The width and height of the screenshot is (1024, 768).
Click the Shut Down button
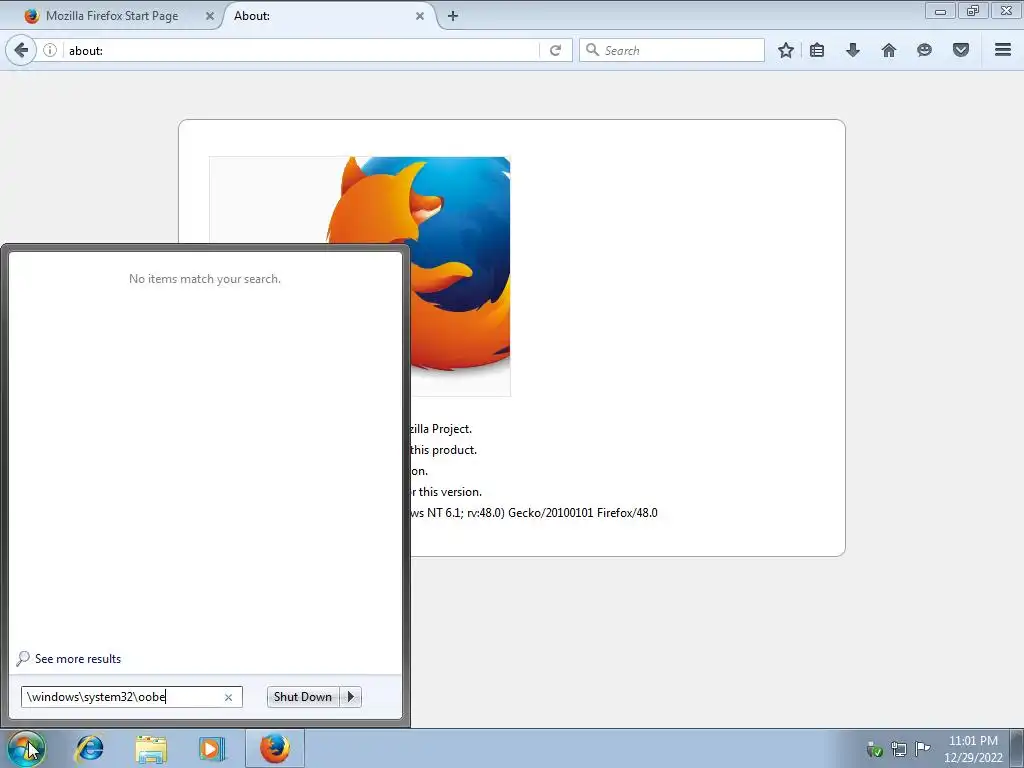303,697
